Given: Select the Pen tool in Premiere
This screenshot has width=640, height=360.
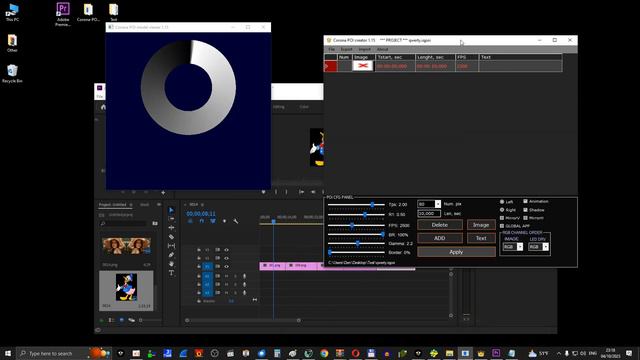Looking at the screenshot, I should click(171, 255).
